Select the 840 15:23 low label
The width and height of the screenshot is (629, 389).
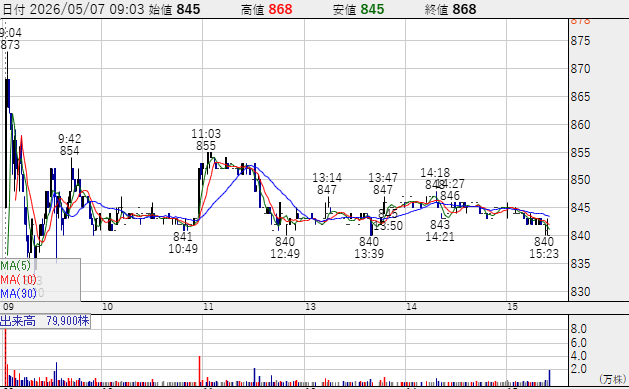[x=544, y=247]
